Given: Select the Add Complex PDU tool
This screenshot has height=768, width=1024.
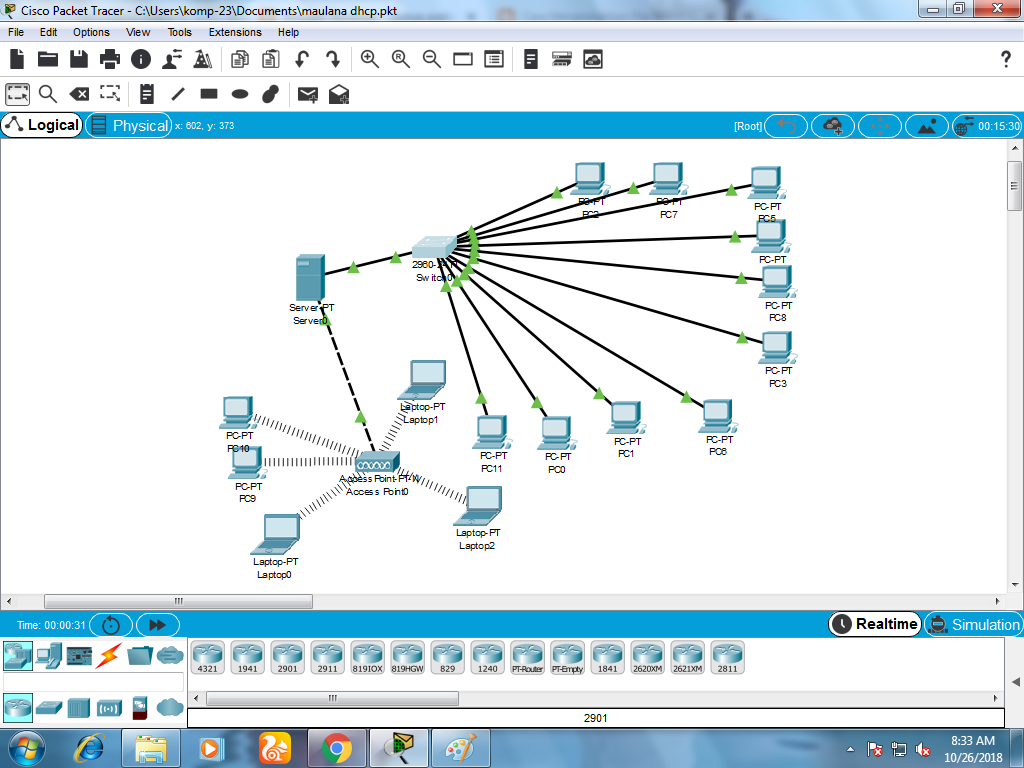Looking at the screenshot, I should point(339,94).
